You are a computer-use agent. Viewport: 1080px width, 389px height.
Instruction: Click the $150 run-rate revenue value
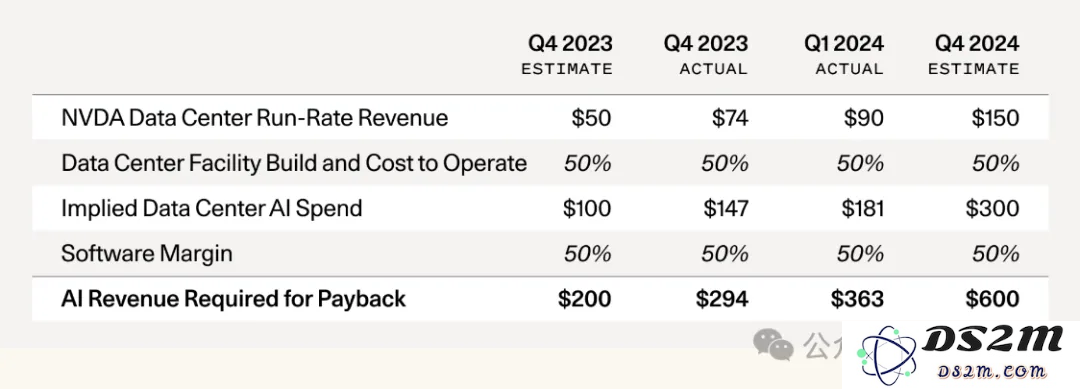[995, 118]
